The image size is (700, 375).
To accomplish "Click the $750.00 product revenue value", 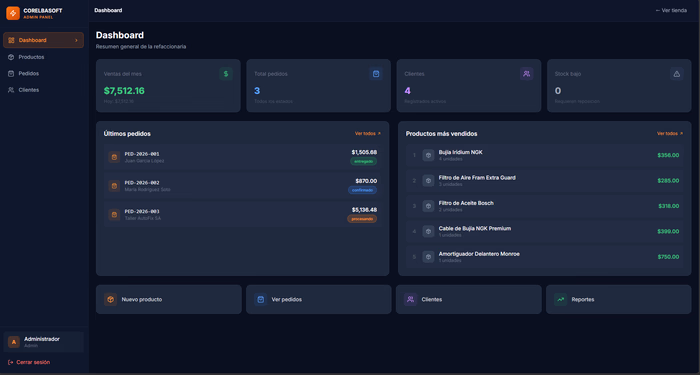I will pos(668,257).
